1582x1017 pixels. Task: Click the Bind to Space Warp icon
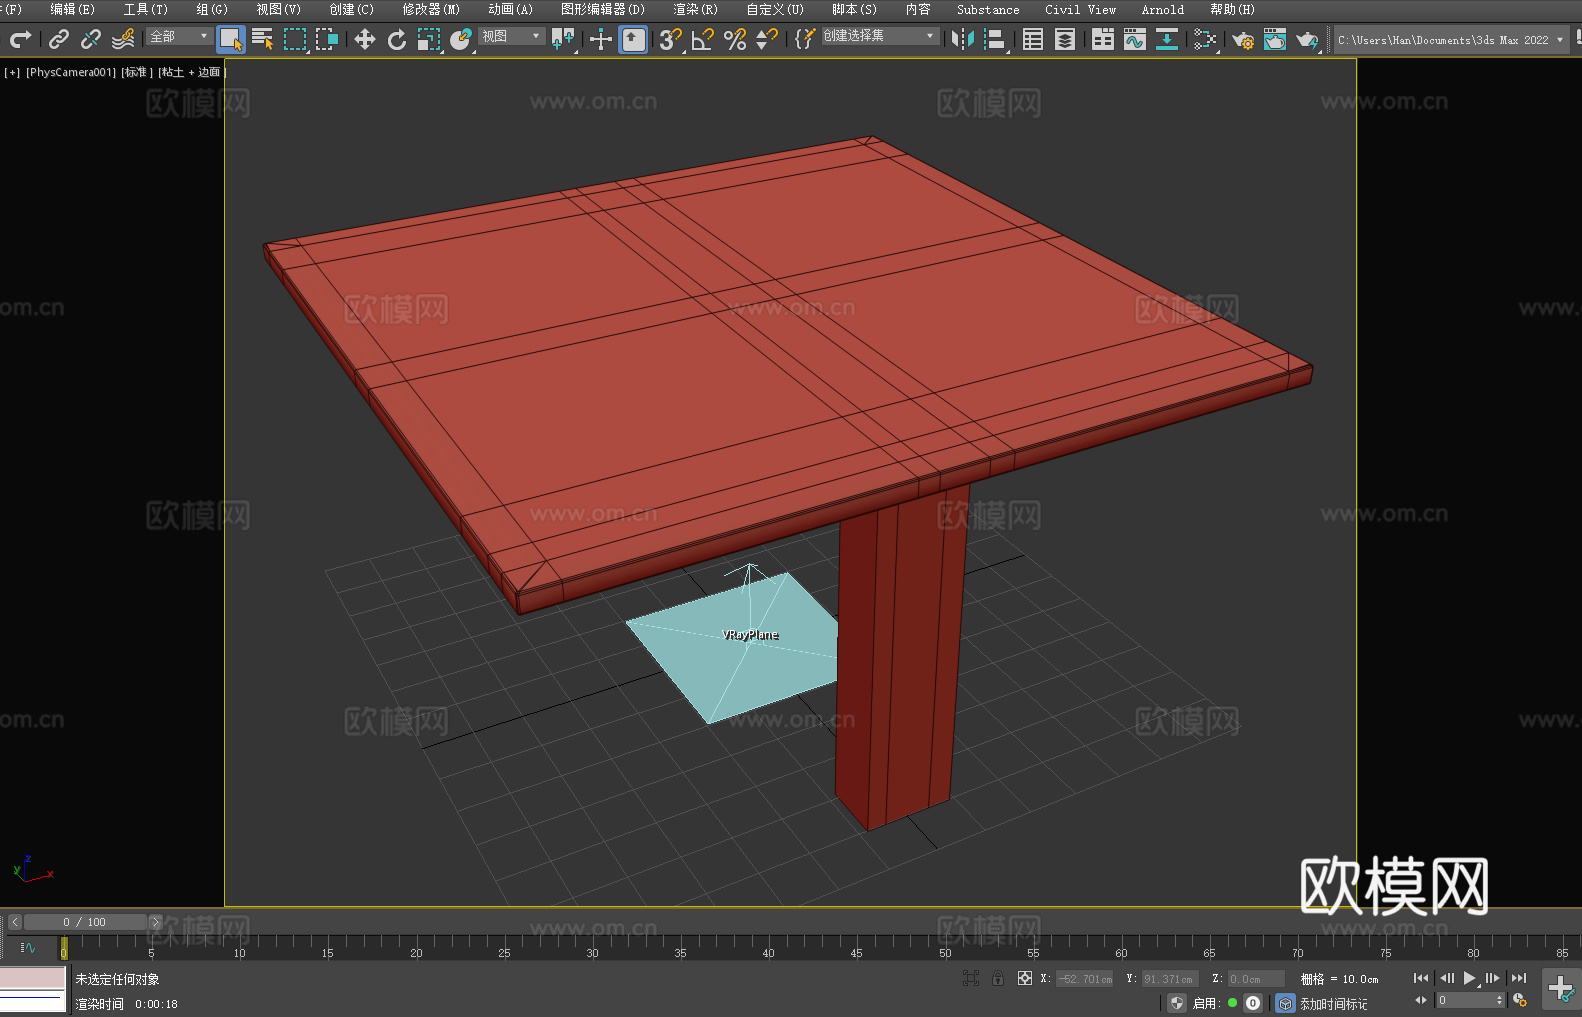123,39
